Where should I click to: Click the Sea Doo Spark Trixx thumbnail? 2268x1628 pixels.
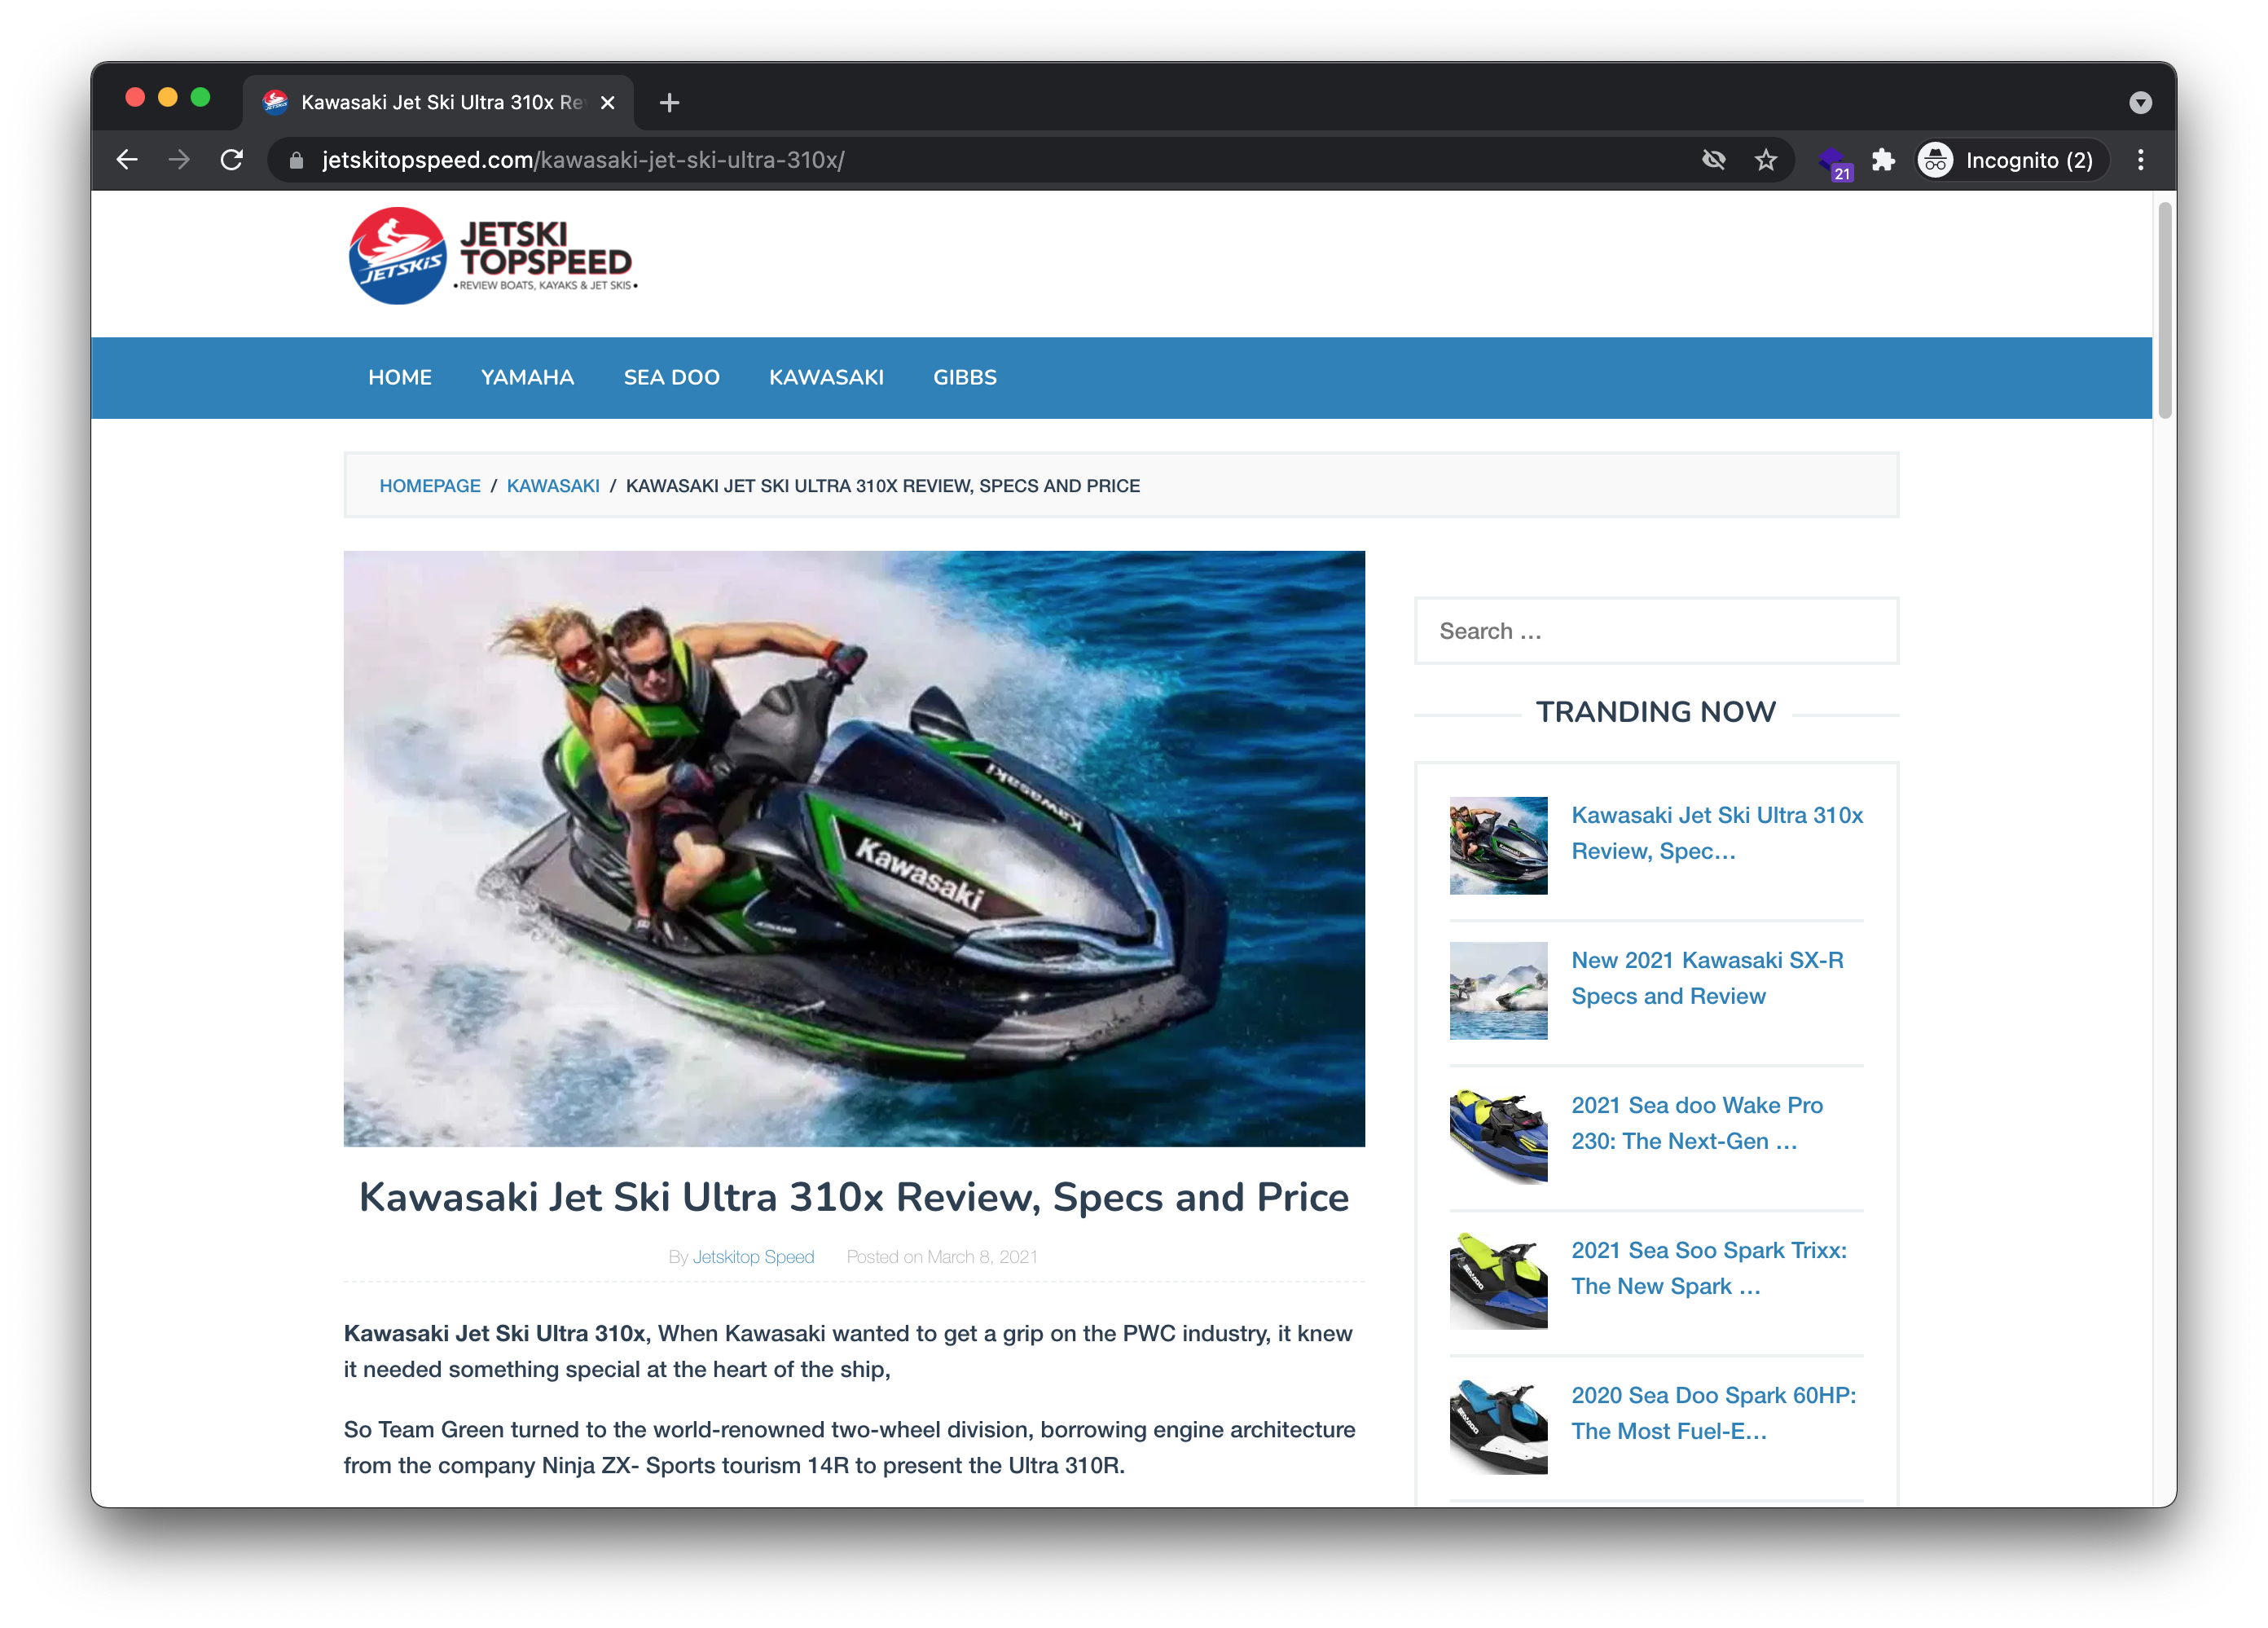[1498, 1281]
